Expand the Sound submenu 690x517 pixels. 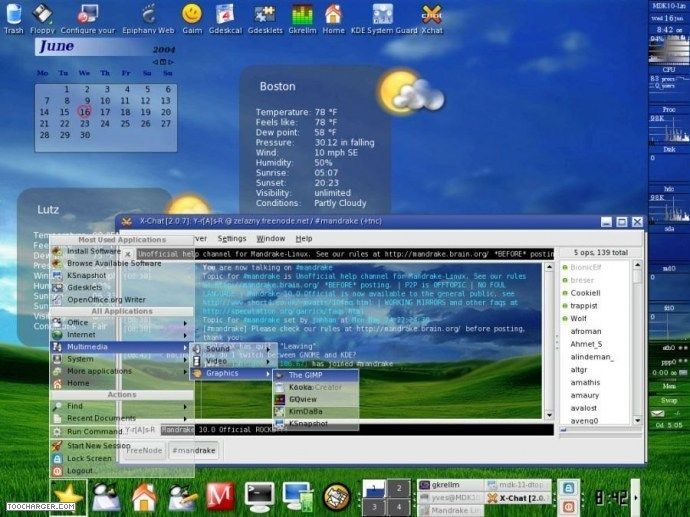(x=232, y=349)
